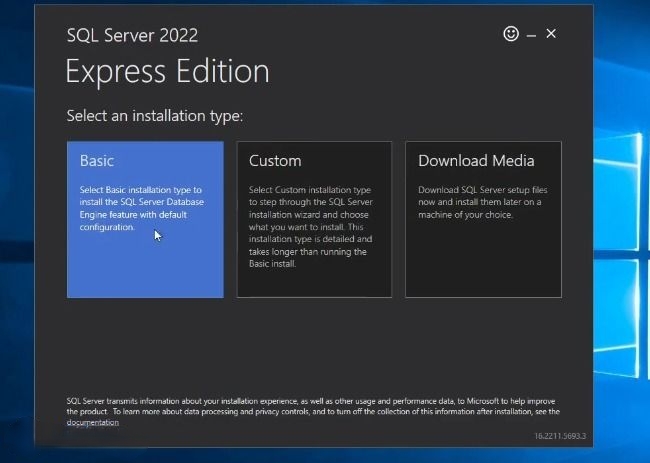Image resolution: width=650 pixels, height=463 pixels.
Task: Select the Download Media tile
Action: click(x=483, y=219)
